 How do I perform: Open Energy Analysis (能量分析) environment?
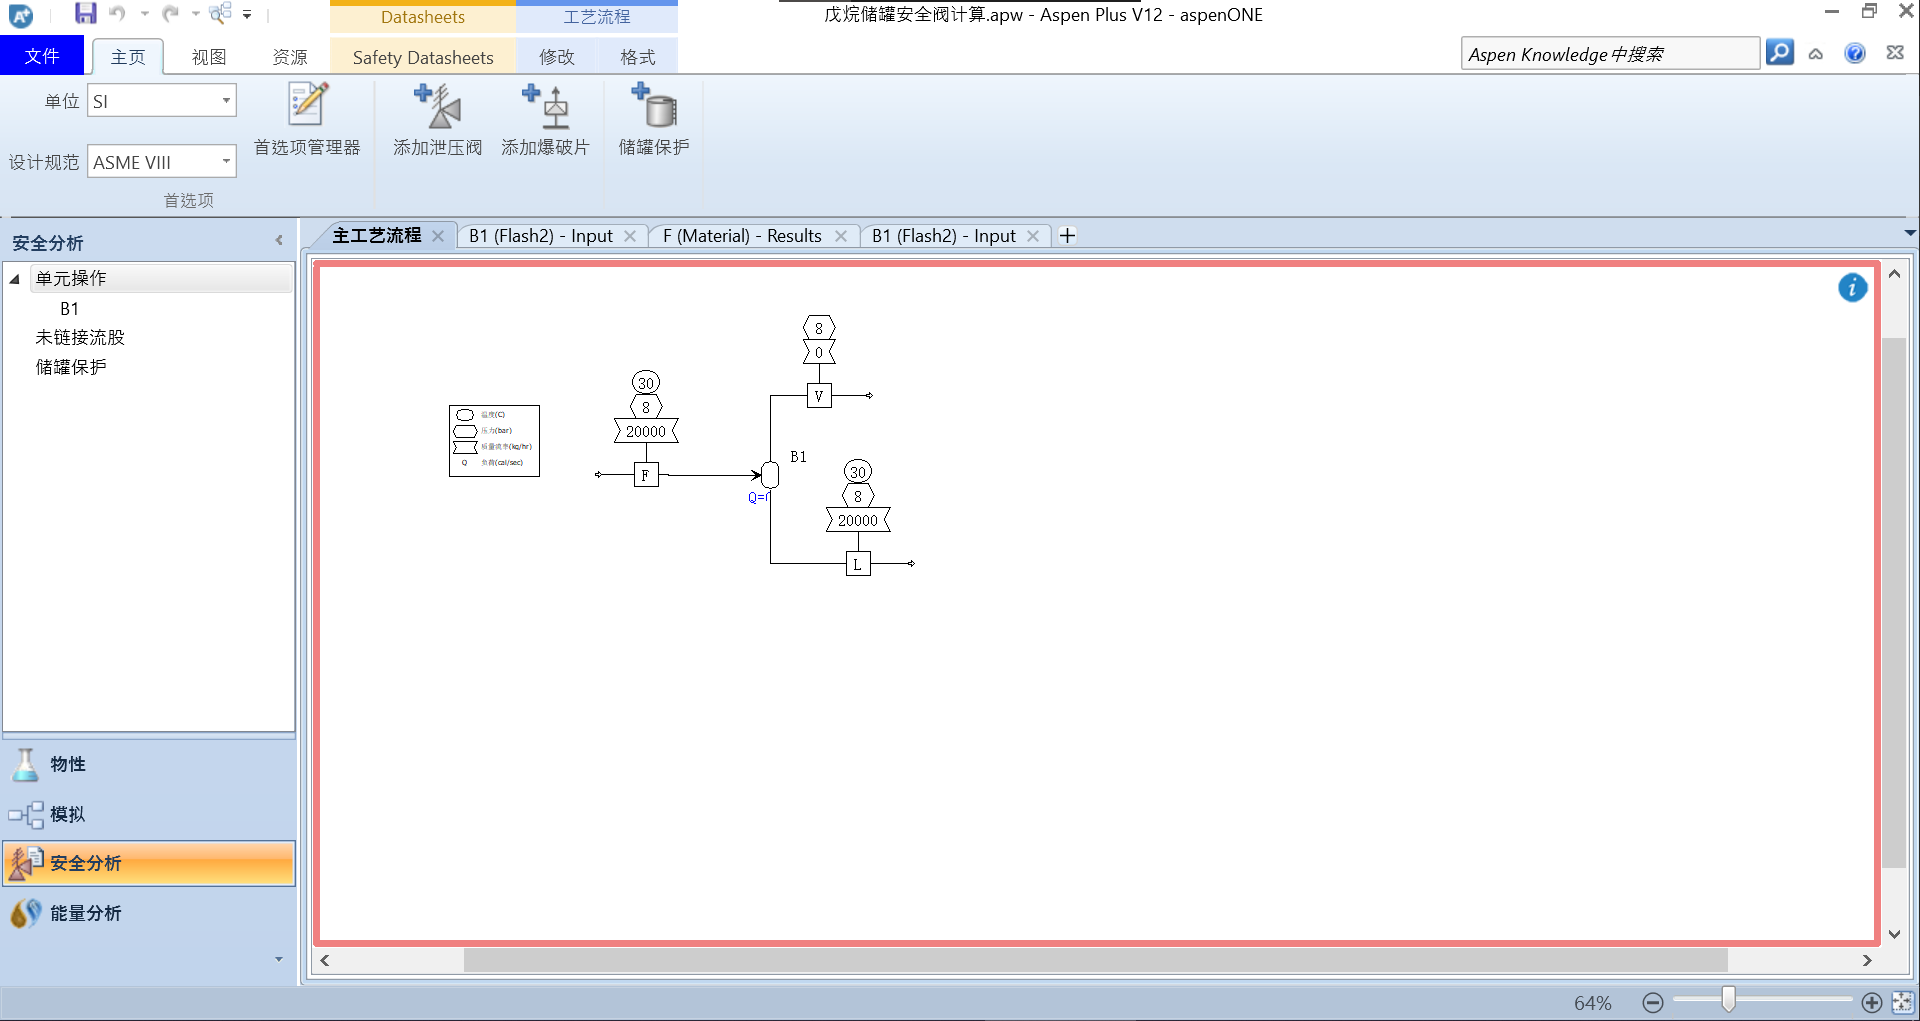(148, 913)
